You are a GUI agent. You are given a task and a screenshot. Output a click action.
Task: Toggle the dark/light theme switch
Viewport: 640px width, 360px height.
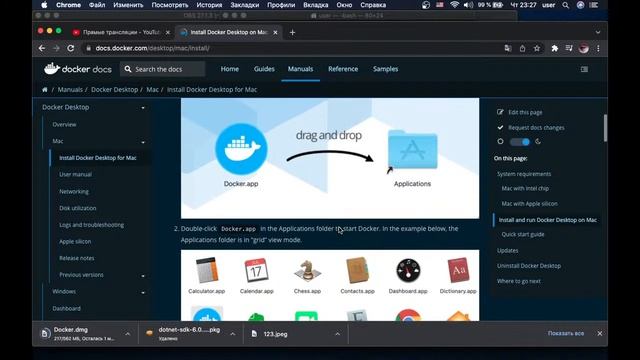[x=520, y=142]
